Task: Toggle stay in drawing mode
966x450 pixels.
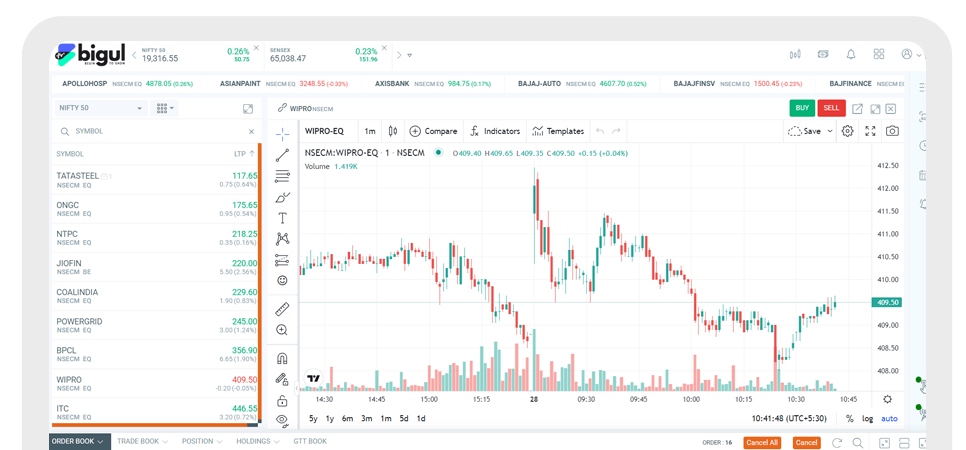Action: click(x=282, y=379)
